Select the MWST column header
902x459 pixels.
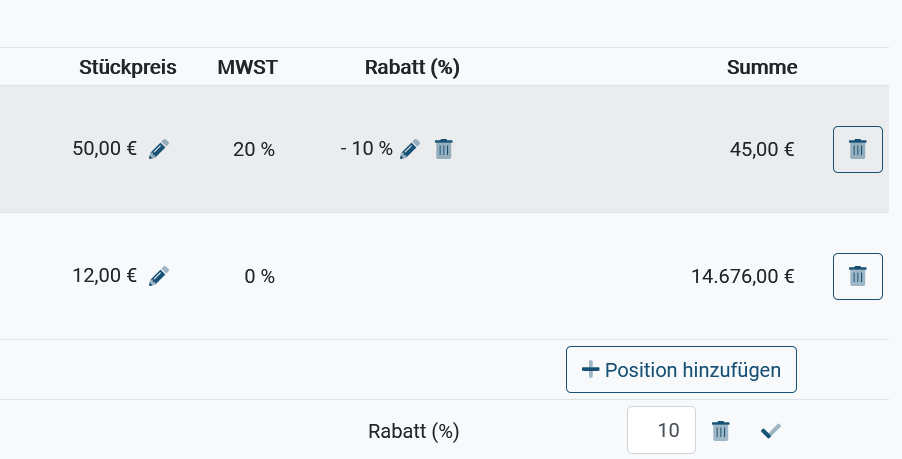point(247,67)
